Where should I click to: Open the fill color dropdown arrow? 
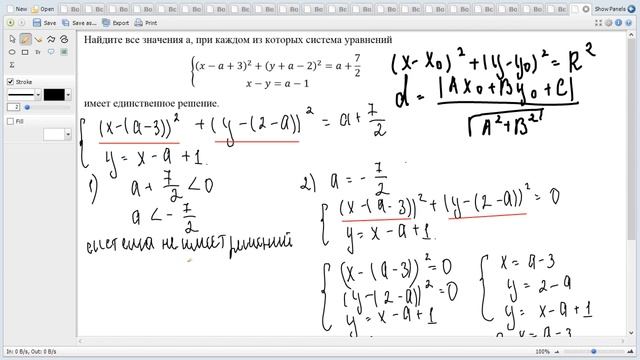click(x=68, y=134)
